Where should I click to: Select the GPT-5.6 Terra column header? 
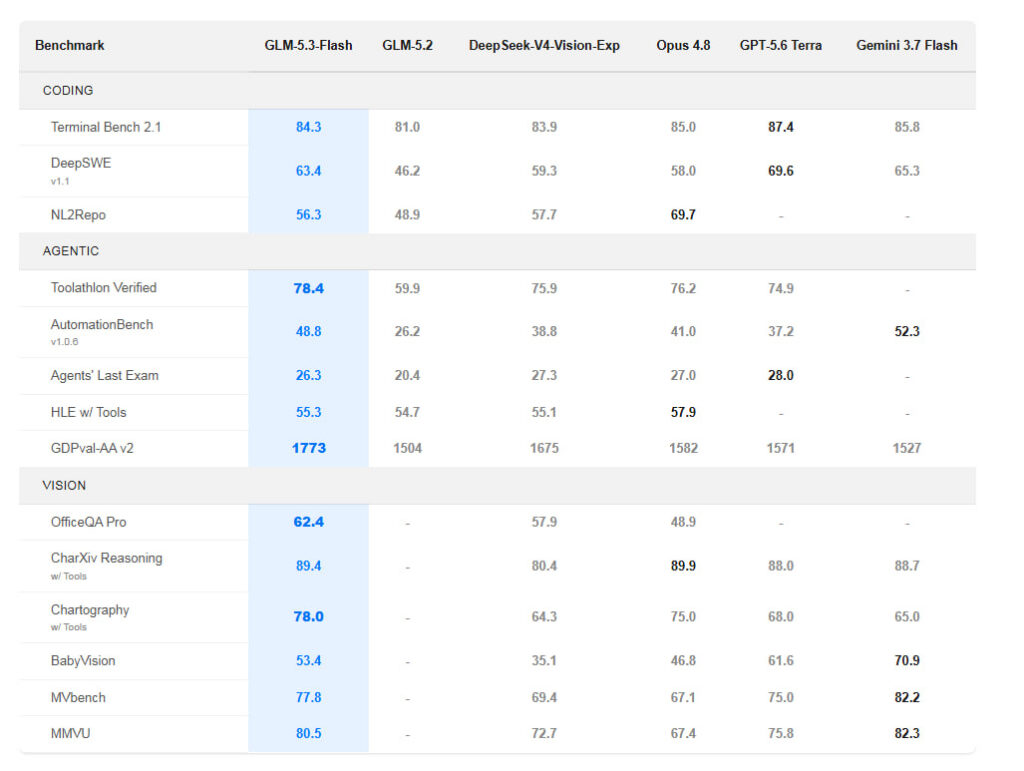(x=780, y=46)
